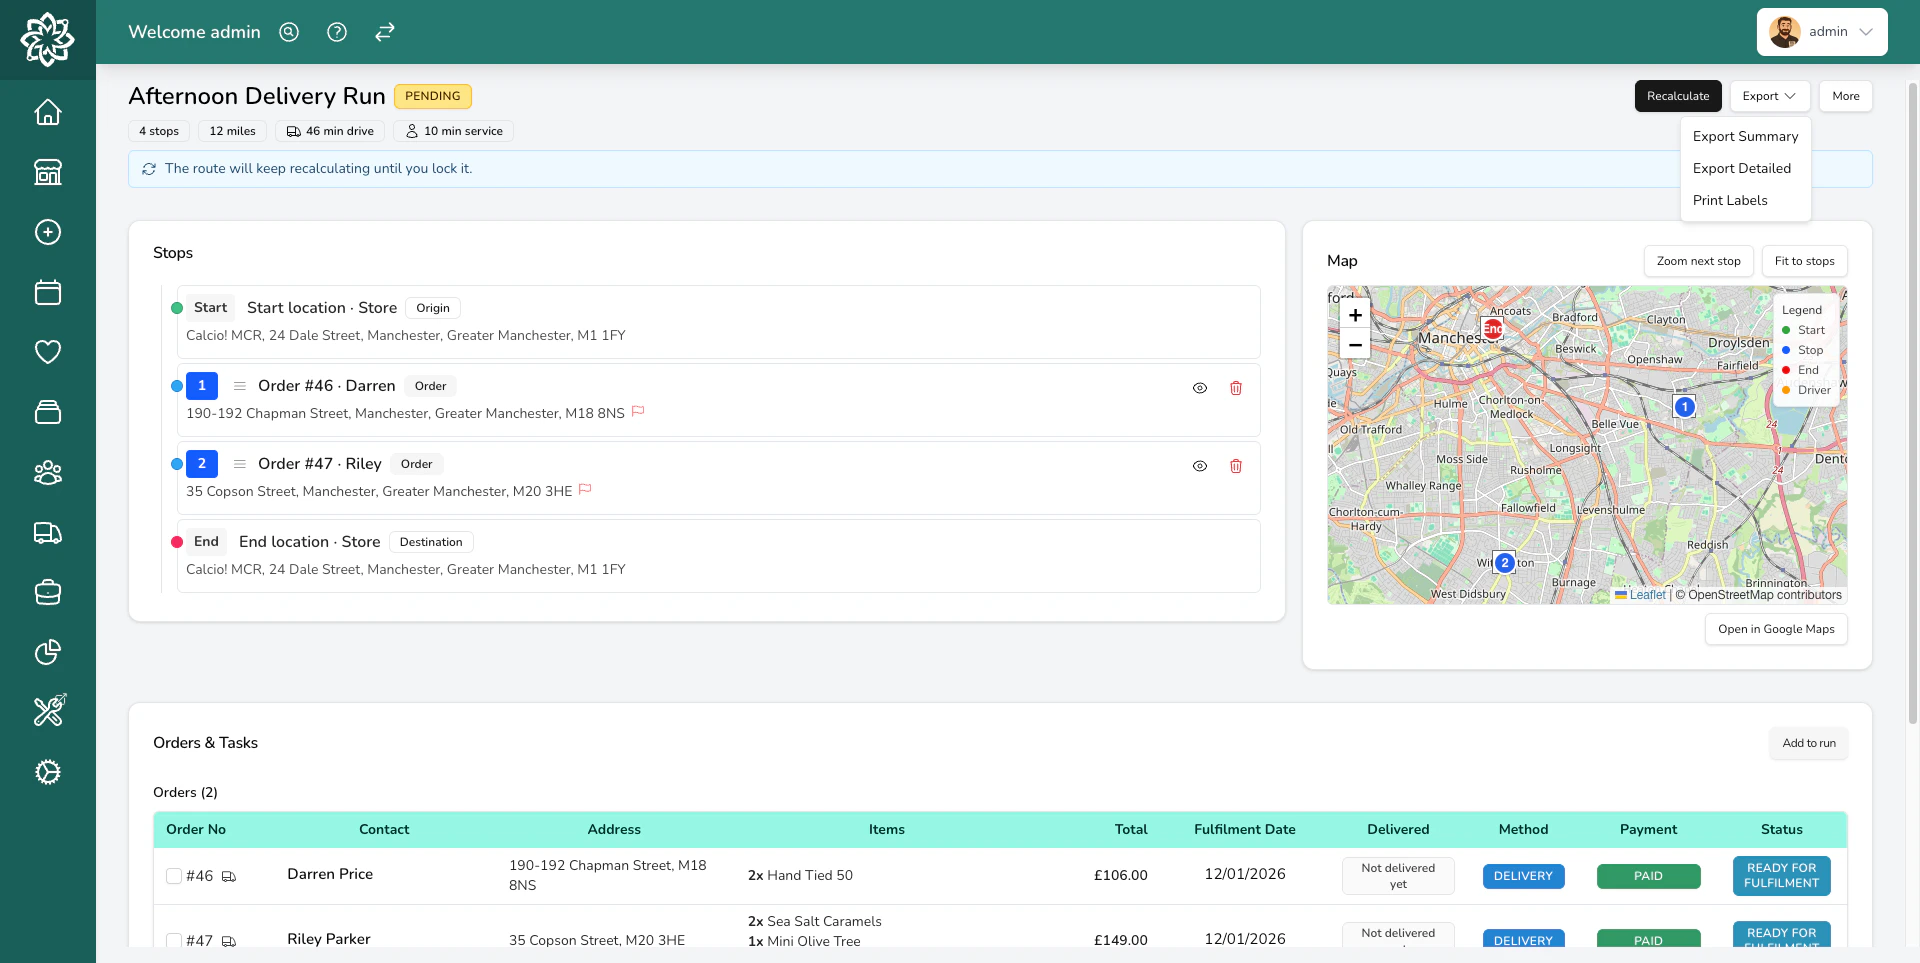Click the flag icon after Chapman Street address
The image size is (1920, 963).
638,411
